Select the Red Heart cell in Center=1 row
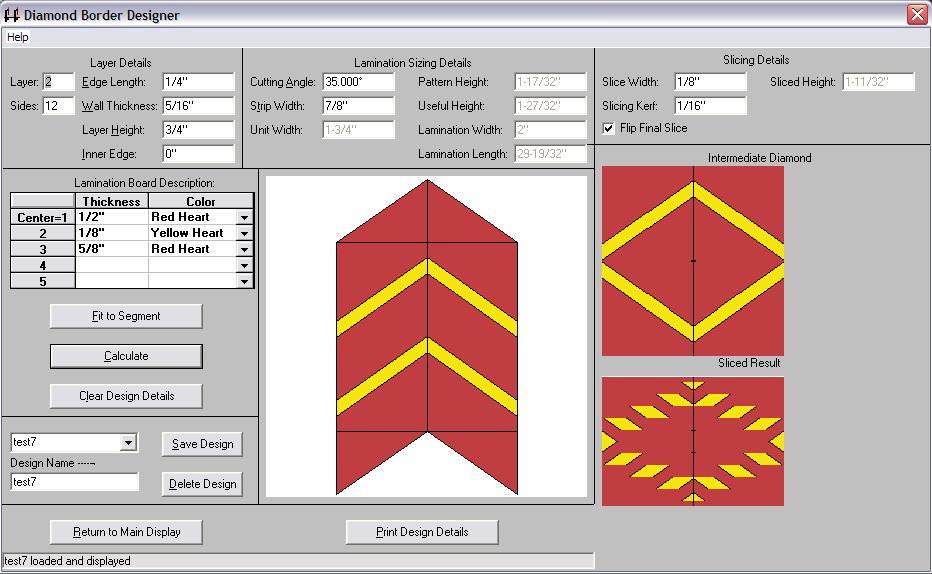Viewport: 932px width, 574px height. (193, 217)
